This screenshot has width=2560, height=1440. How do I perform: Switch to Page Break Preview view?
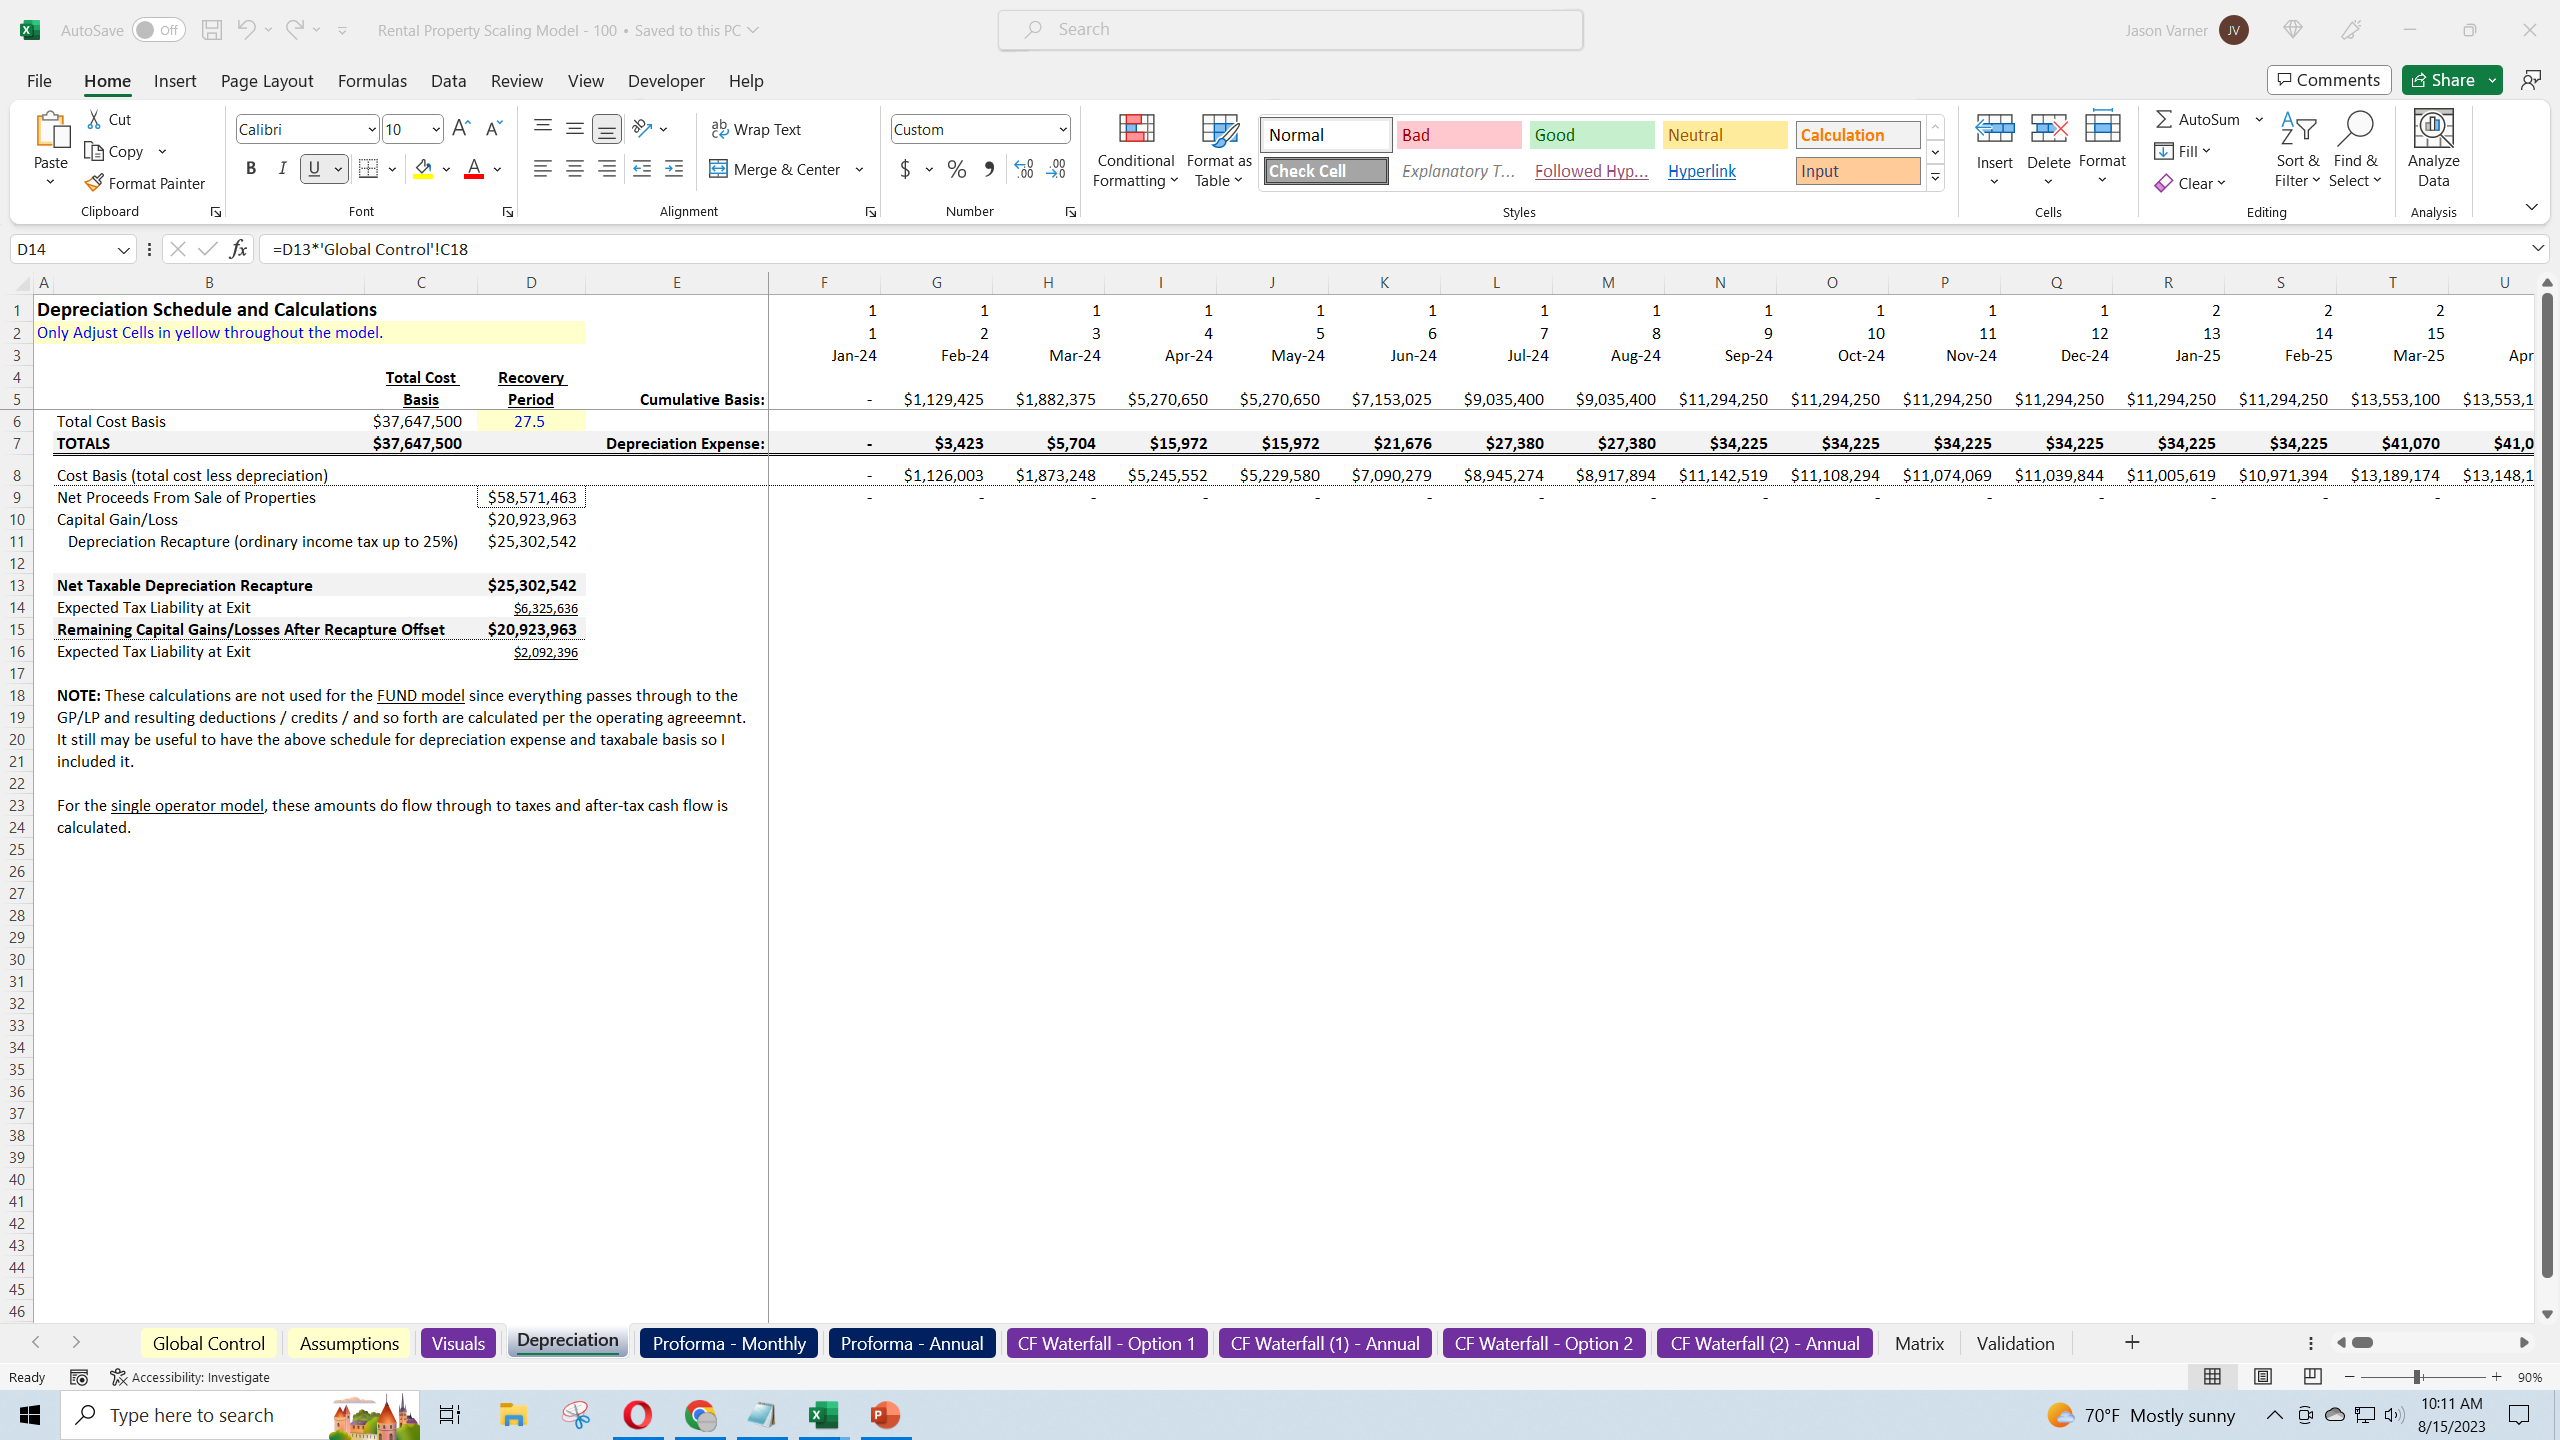(2312, 1377)
